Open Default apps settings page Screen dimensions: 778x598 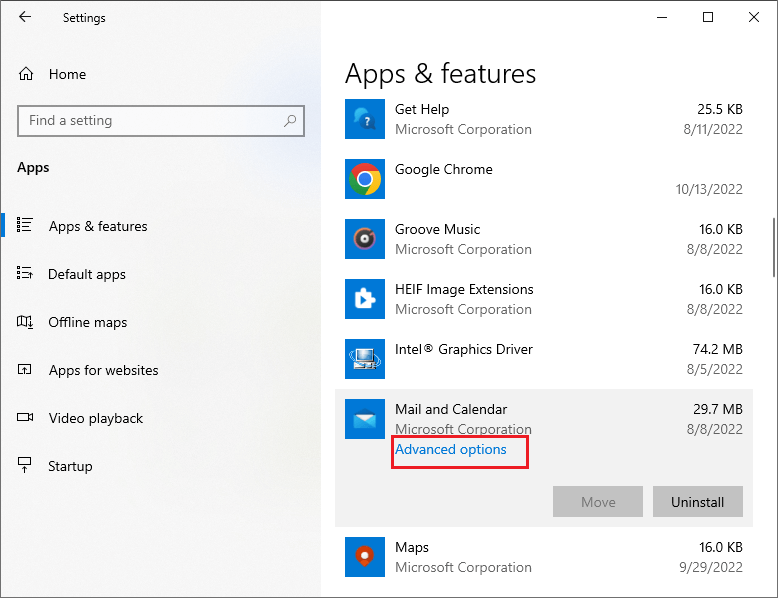pos(87,274)
